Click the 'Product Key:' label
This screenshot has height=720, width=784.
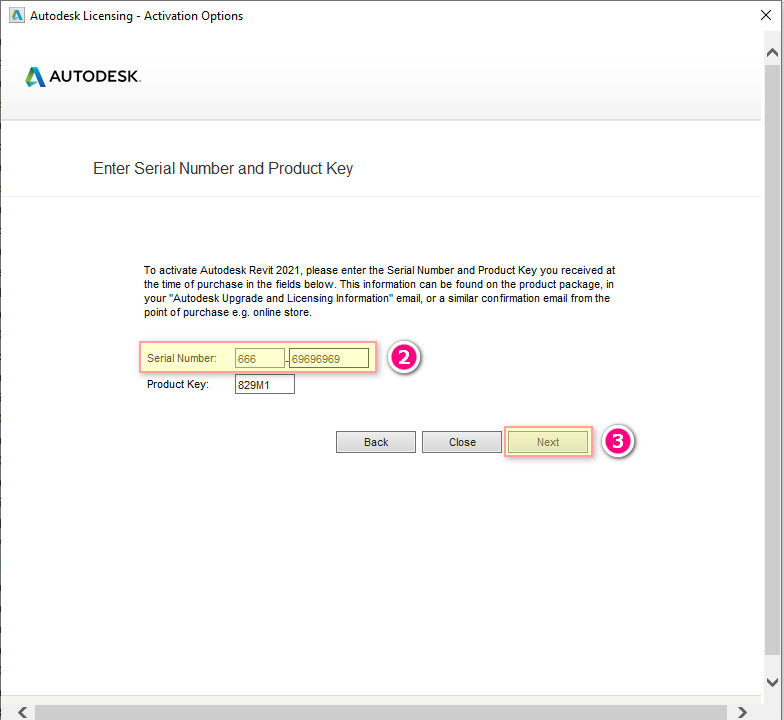click(x=177, y=384)
